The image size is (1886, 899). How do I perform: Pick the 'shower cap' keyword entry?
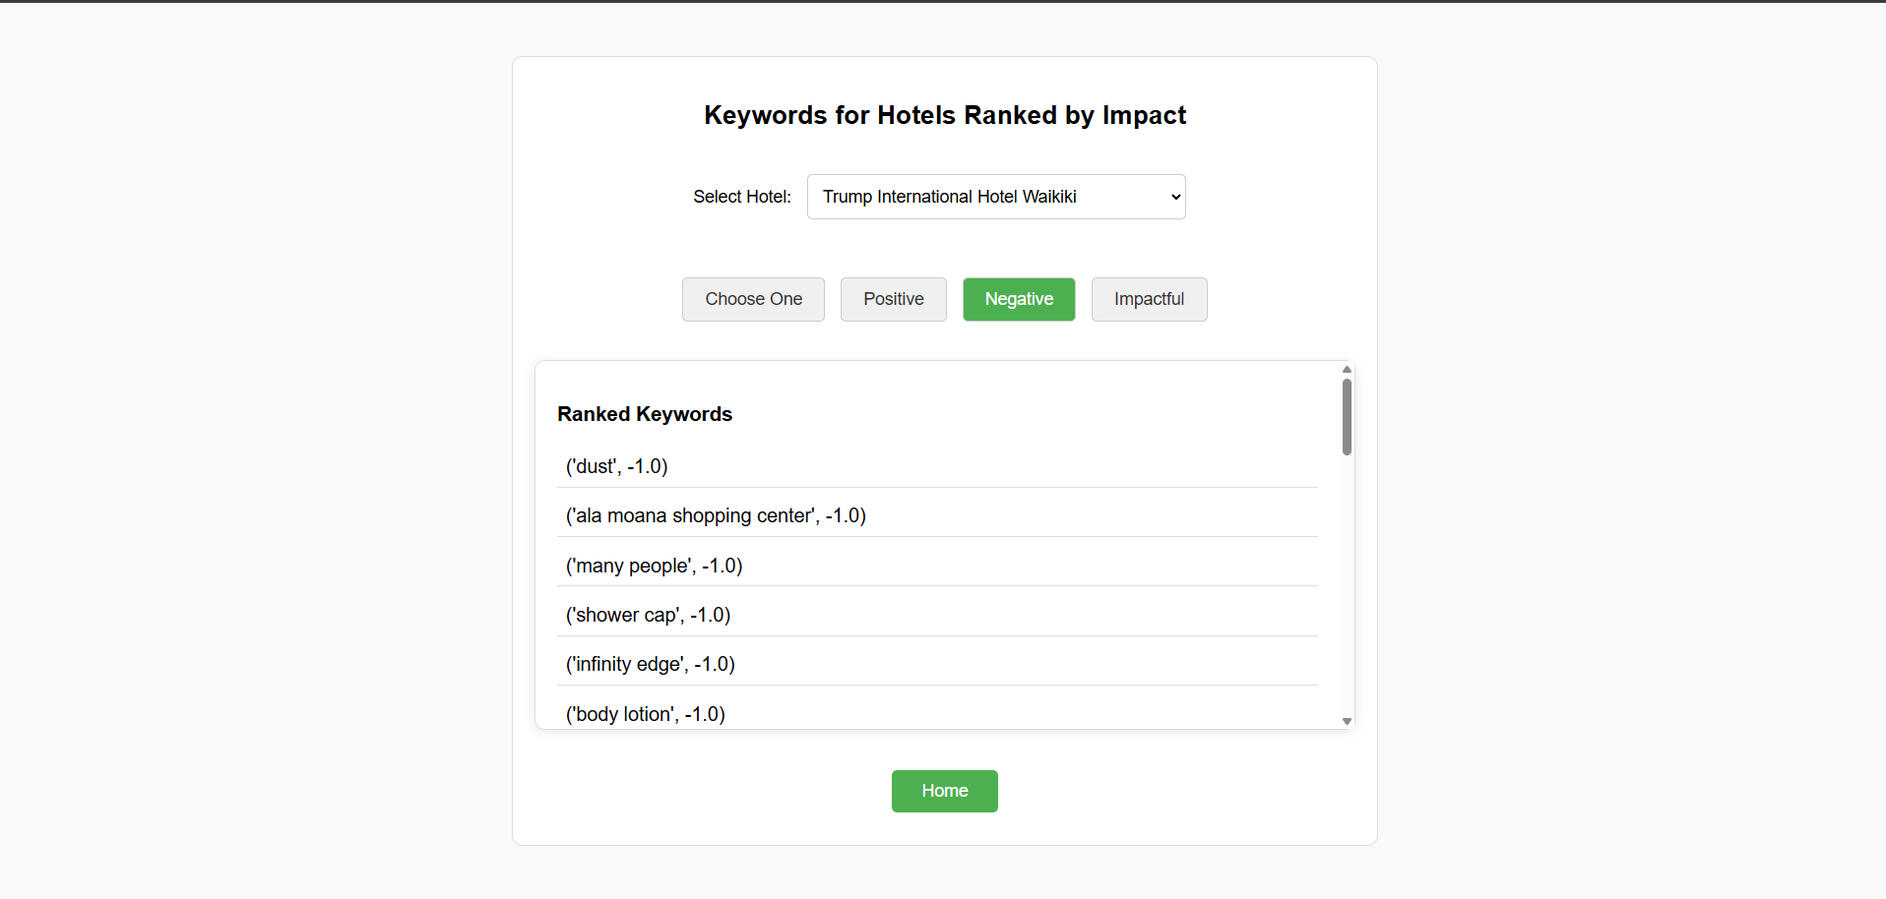click(648, 615)
